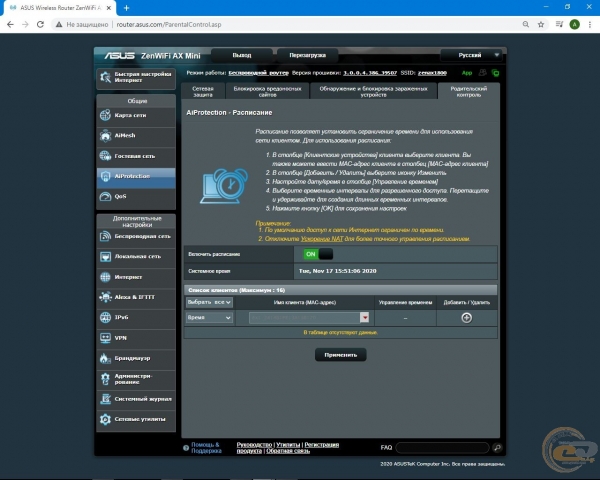Click the client MAC address input field
This screenshot has height=480, width=600.
[x=304, y=318]
